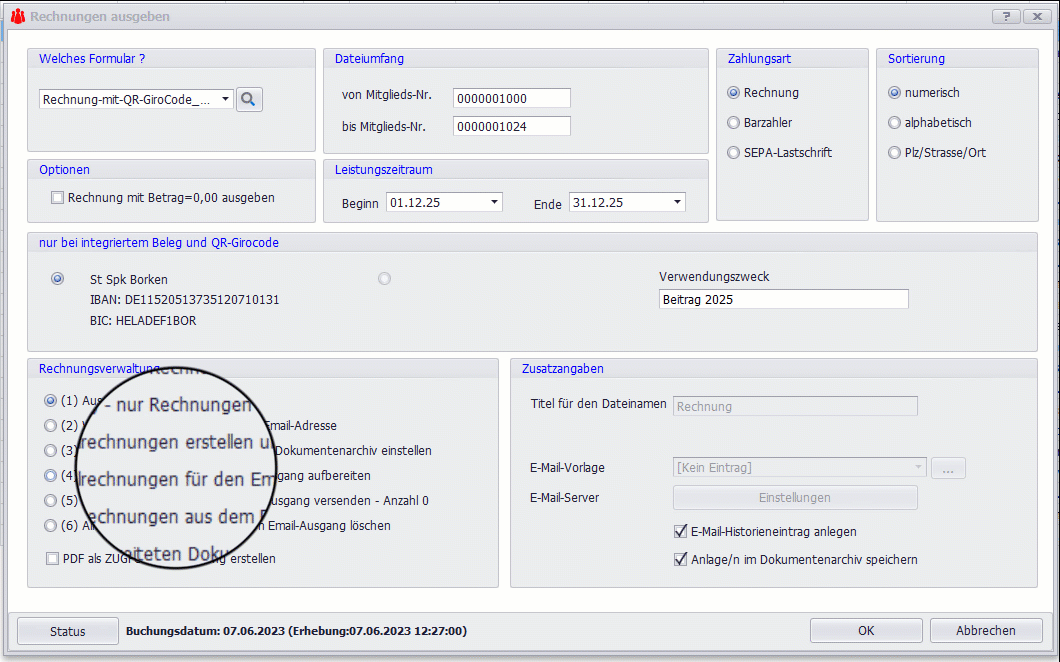Select the St Spk Borken bank account

(57, 279)
